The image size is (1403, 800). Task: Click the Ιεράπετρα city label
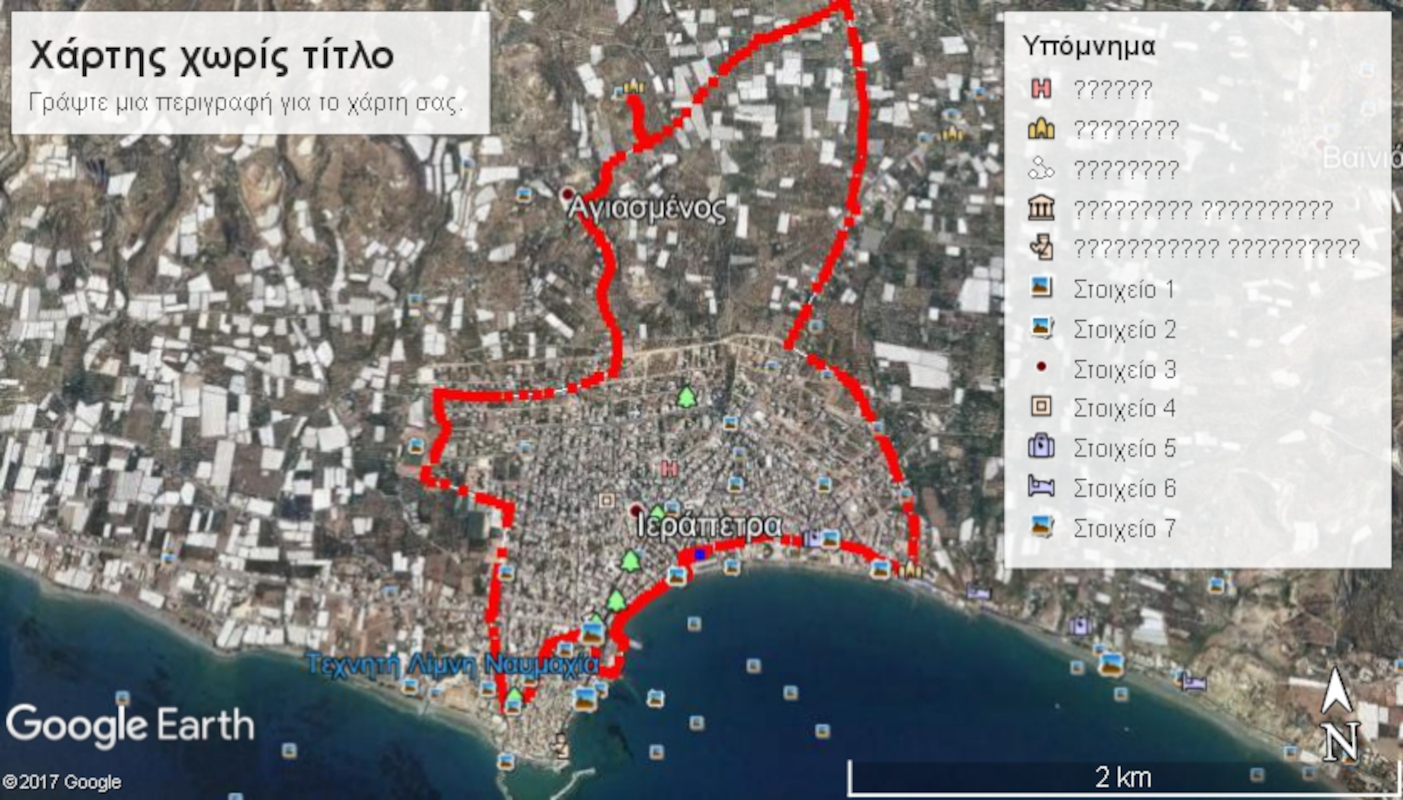coord(708,526)
